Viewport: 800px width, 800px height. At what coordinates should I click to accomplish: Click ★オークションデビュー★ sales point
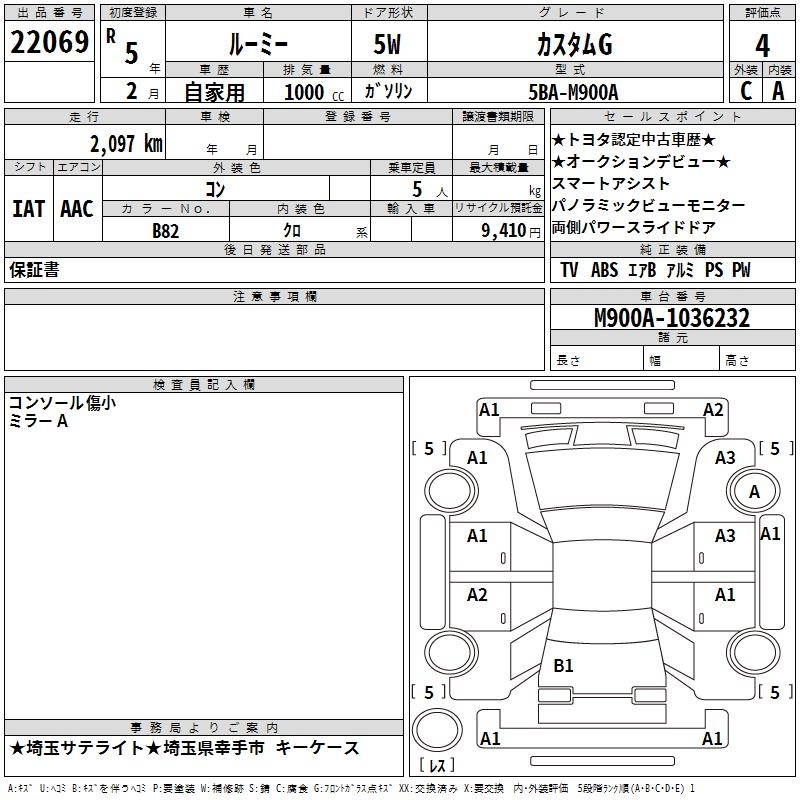click(641, 162)
